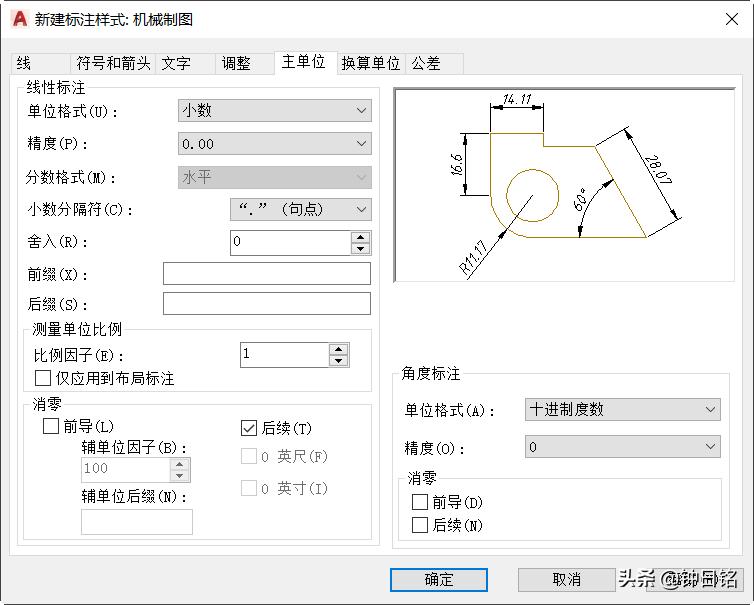Click the dimension style preview image
The height and width of the screenshot is (605, 754).
point(564,185)
